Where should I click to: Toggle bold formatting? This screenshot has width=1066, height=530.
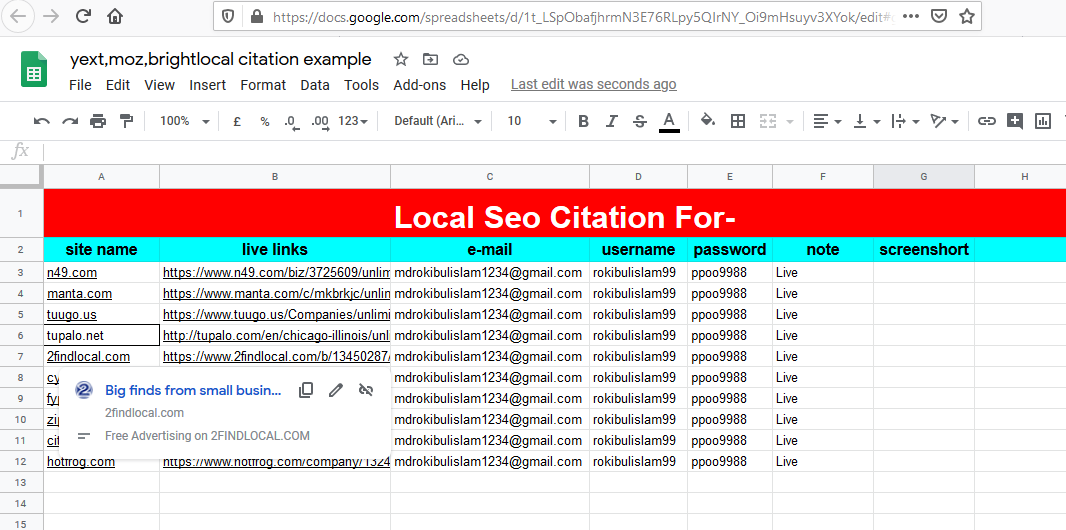(584, 121)
